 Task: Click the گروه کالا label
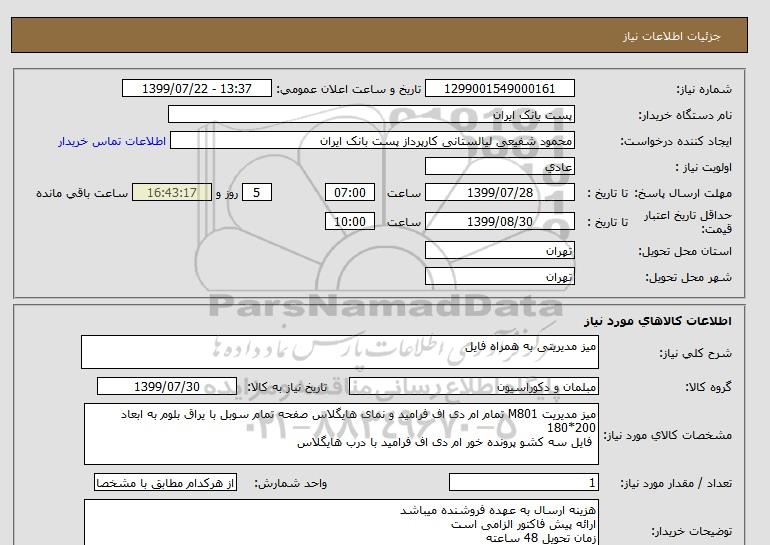tap(709, 387)
